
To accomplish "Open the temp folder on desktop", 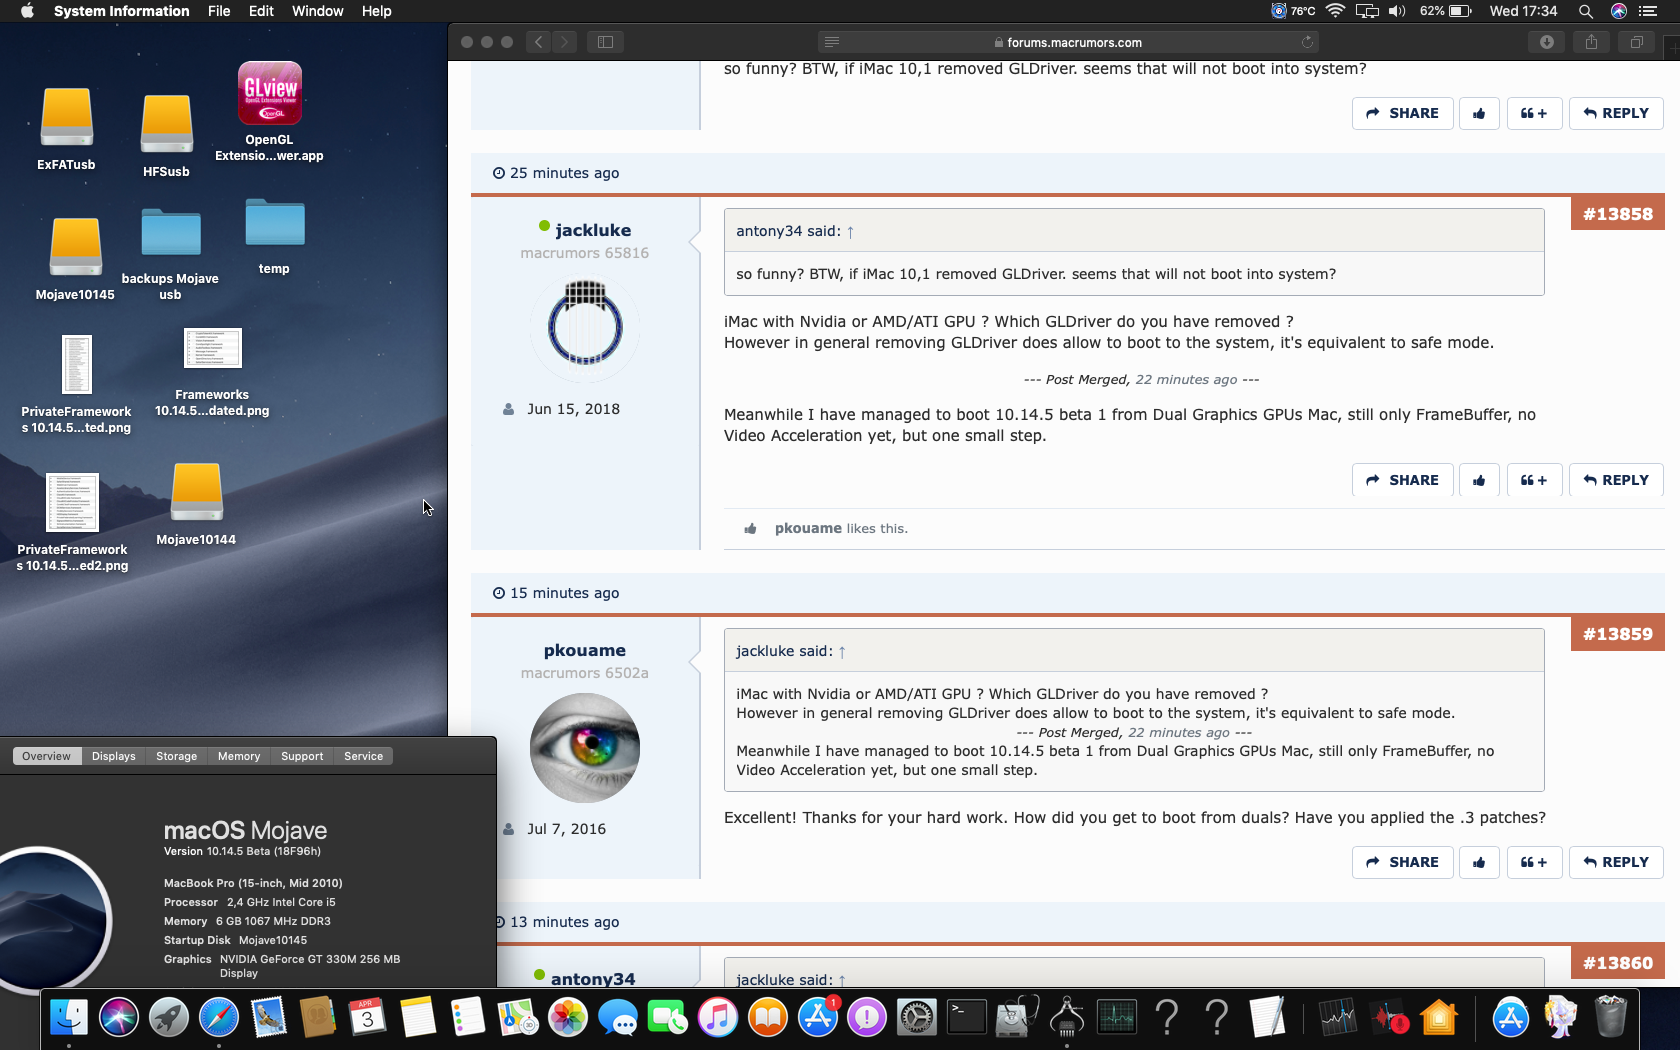I will (274, 222).
